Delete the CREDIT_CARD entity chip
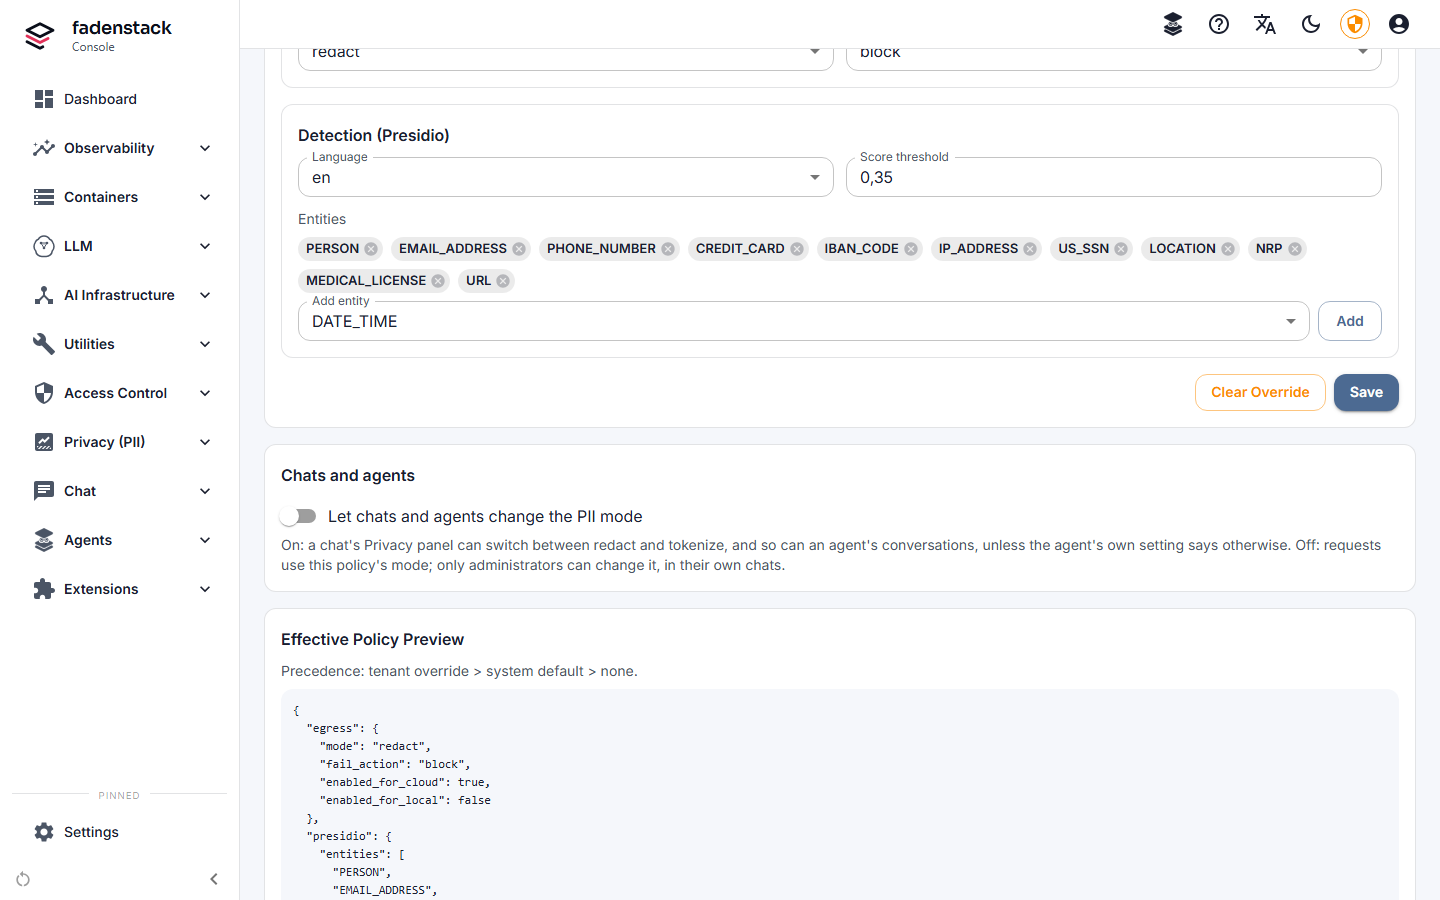Viewport: 1440px width, 900px height. [x=797, y=249]
